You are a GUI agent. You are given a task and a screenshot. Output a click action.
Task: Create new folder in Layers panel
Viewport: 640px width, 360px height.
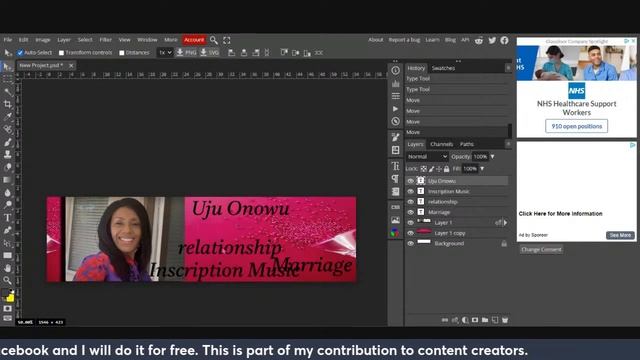pos(485,320)
